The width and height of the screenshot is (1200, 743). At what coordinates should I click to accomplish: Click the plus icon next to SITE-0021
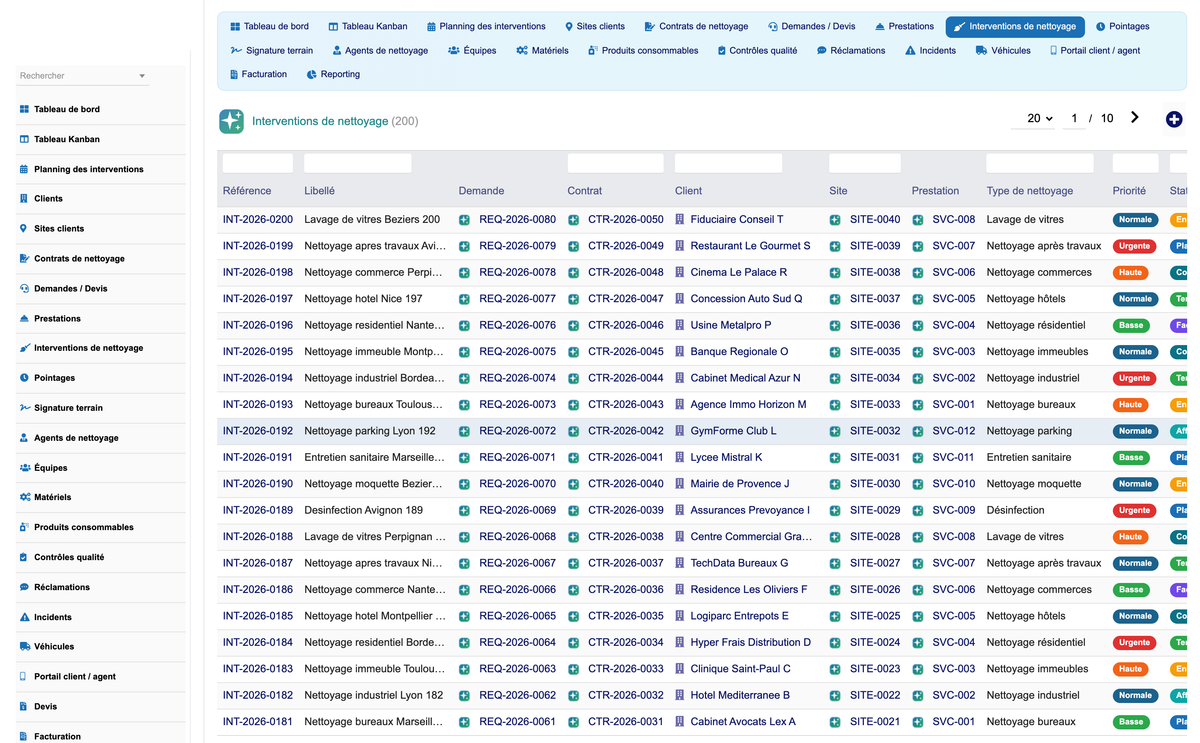(835, 722)
